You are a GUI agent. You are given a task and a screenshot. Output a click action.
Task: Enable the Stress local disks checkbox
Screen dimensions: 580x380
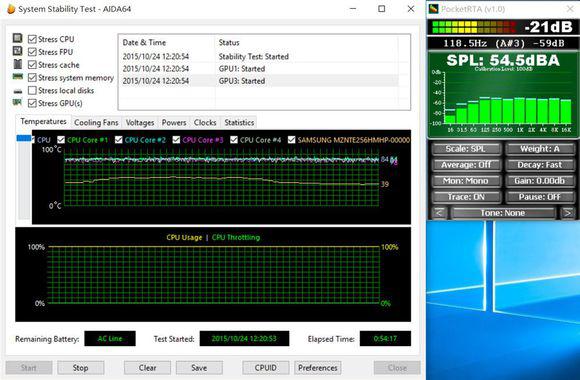32,91
